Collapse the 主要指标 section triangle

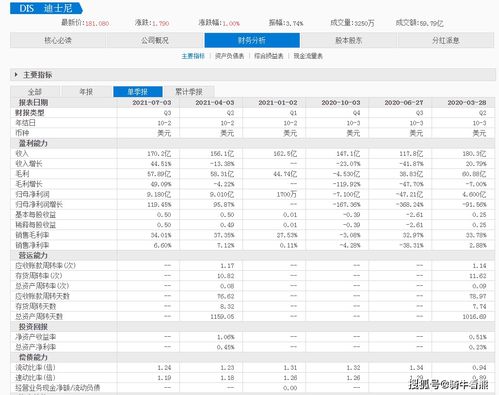16,75
